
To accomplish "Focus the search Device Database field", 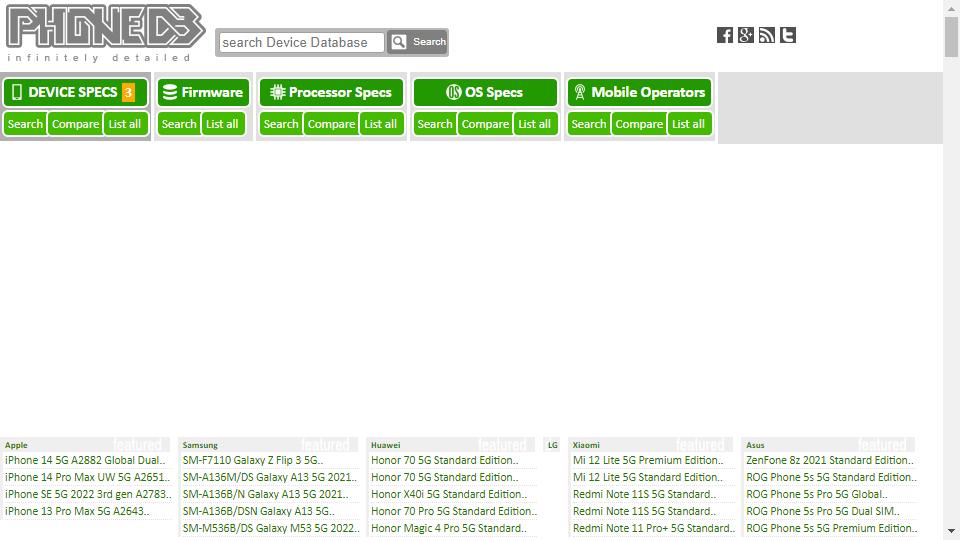I will [302, 42].
